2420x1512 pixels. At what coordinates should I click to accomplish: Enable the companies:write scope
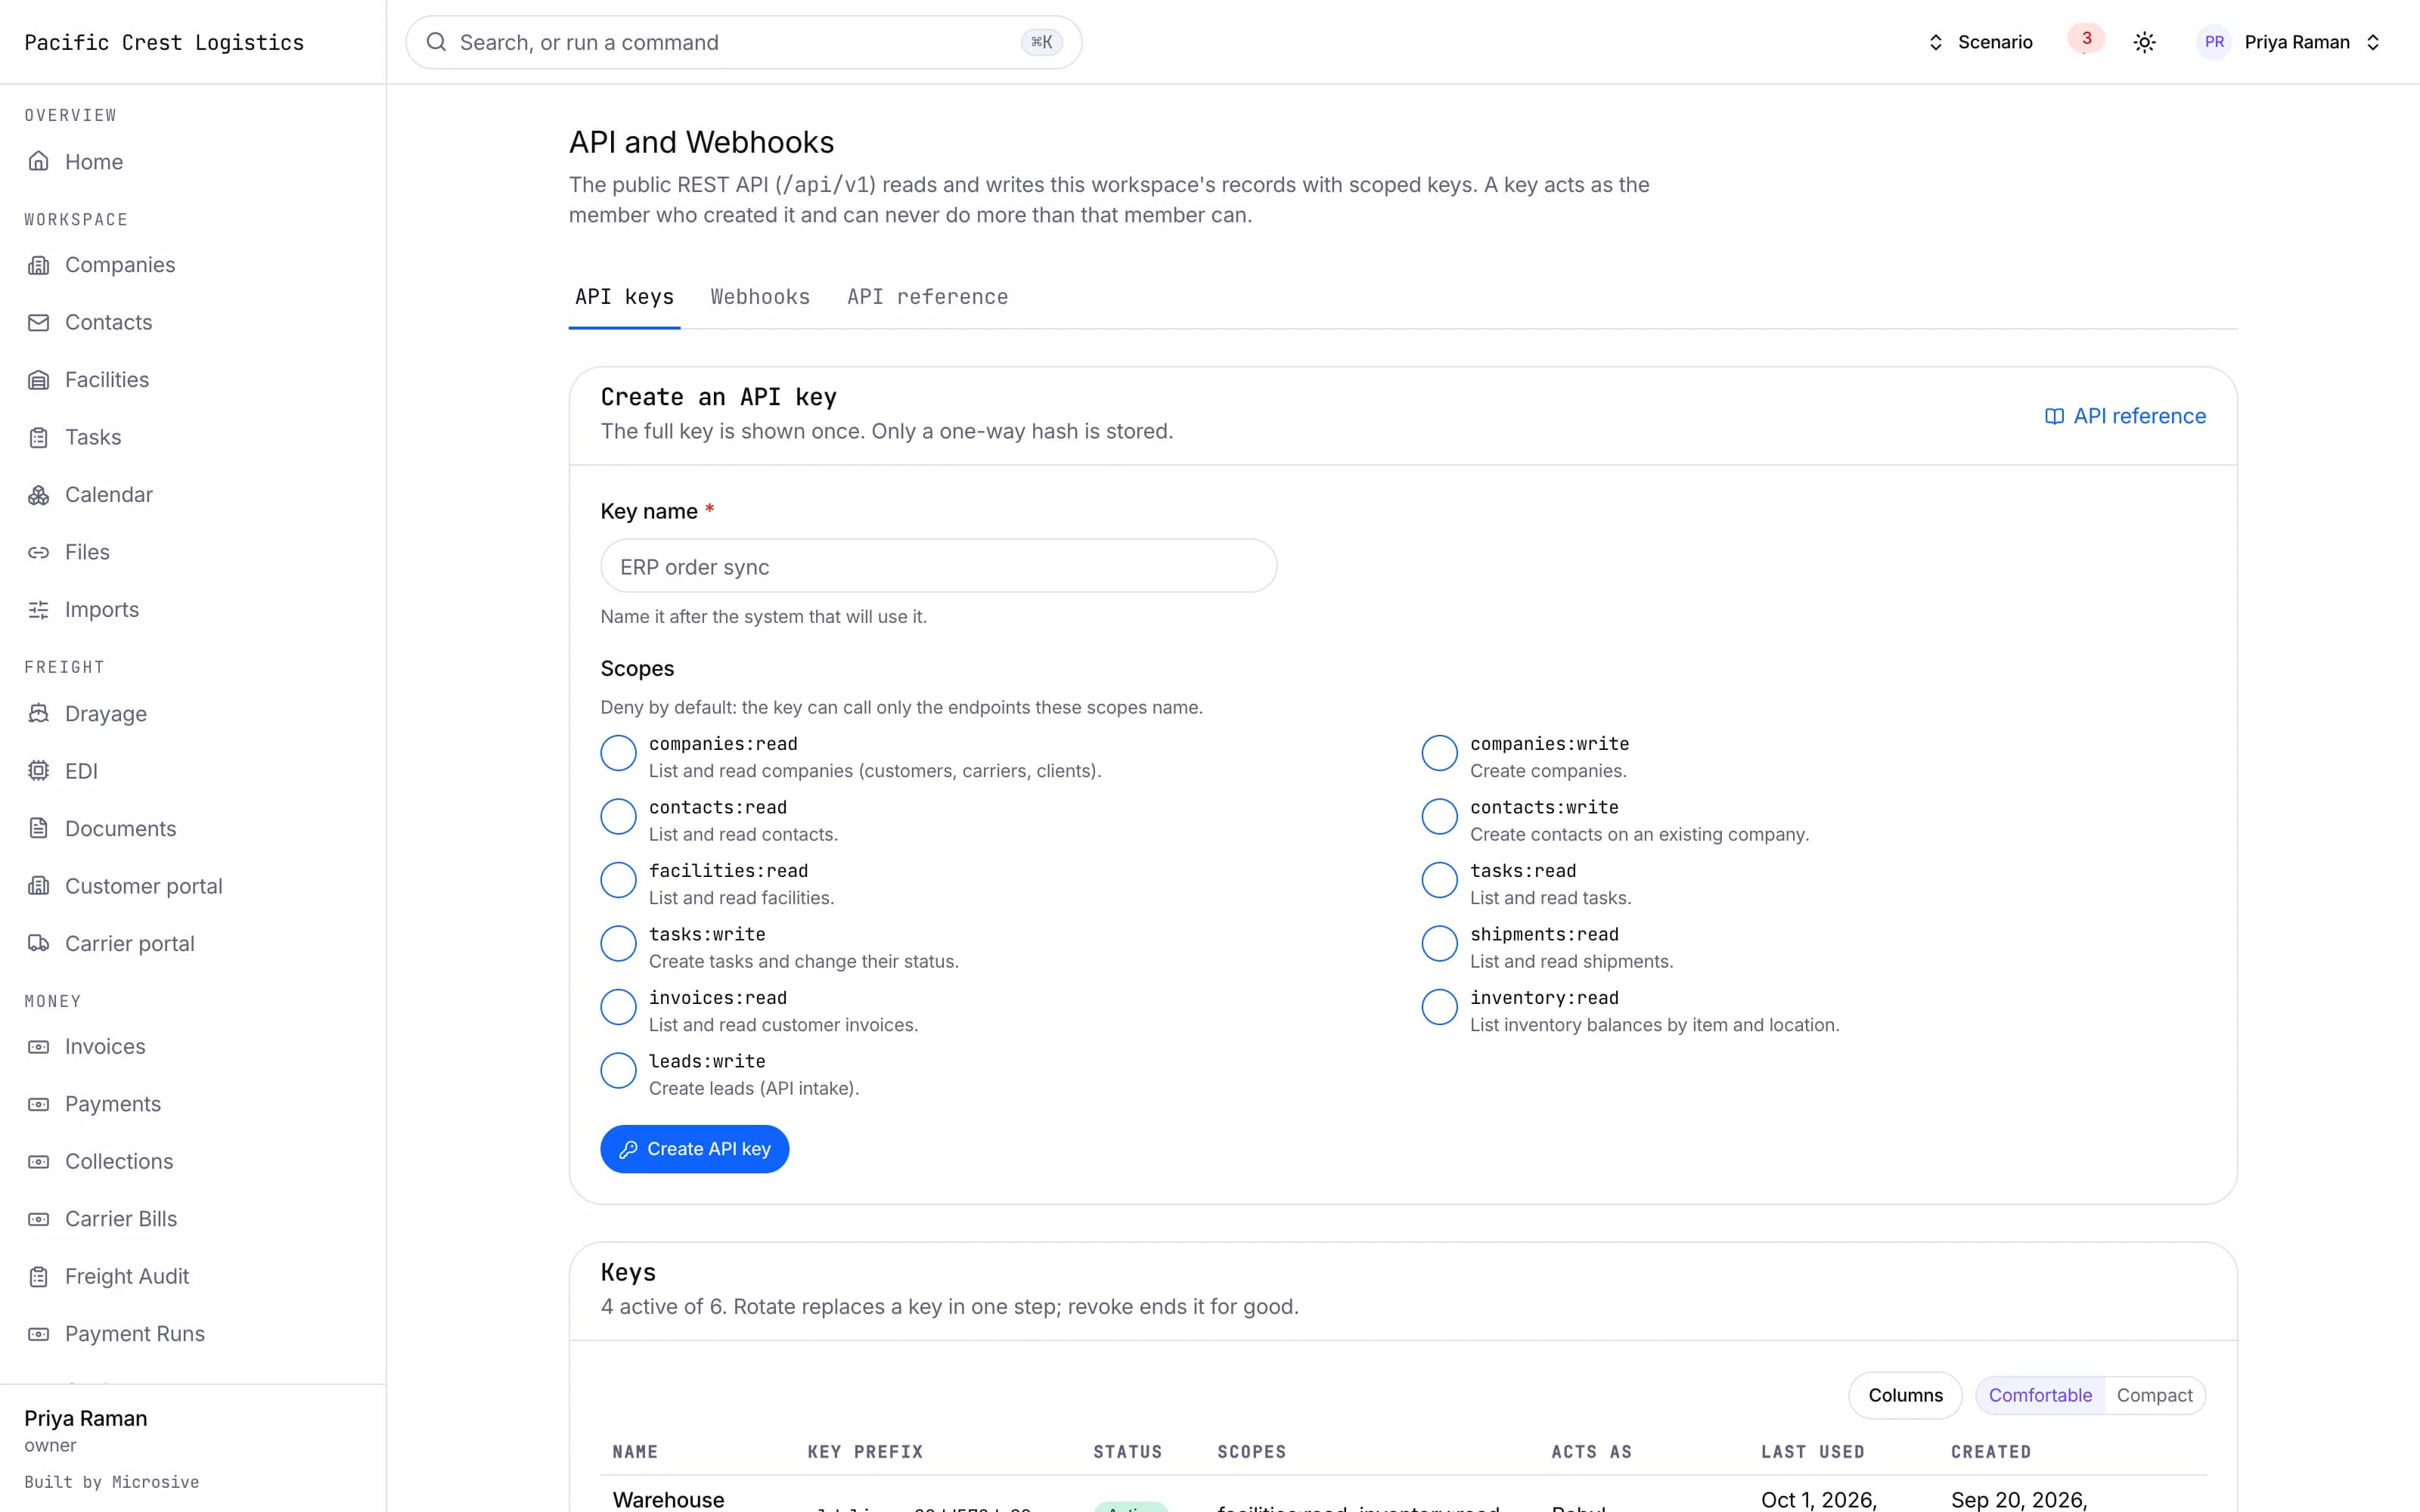(x=1439, y=753)
